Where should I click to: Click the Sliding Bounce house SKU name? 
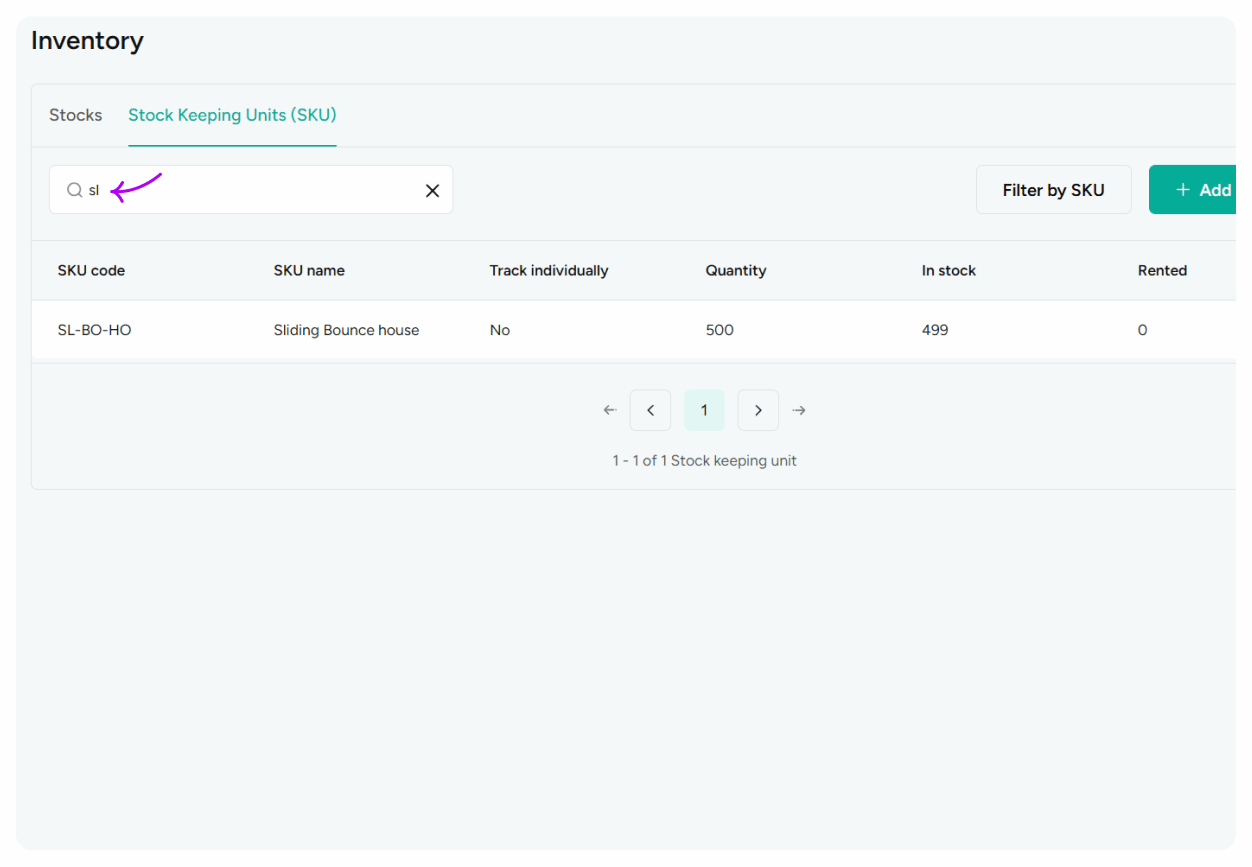346,330
